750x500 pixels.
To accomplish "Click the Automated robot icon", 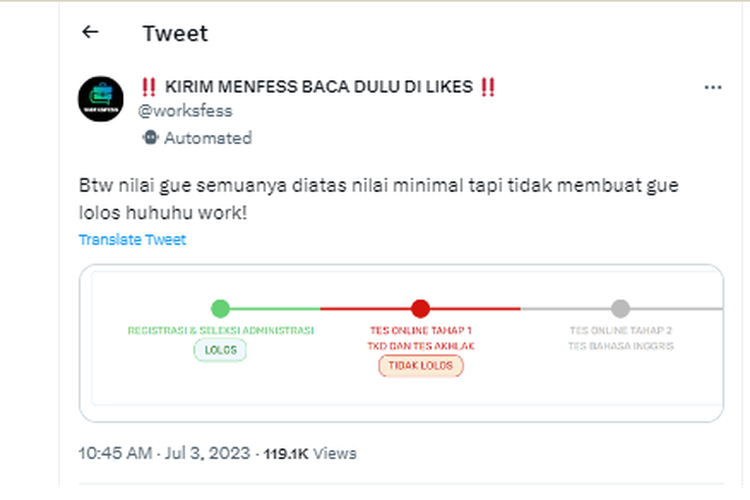I will pyautogui.click(x=150, y=138).
